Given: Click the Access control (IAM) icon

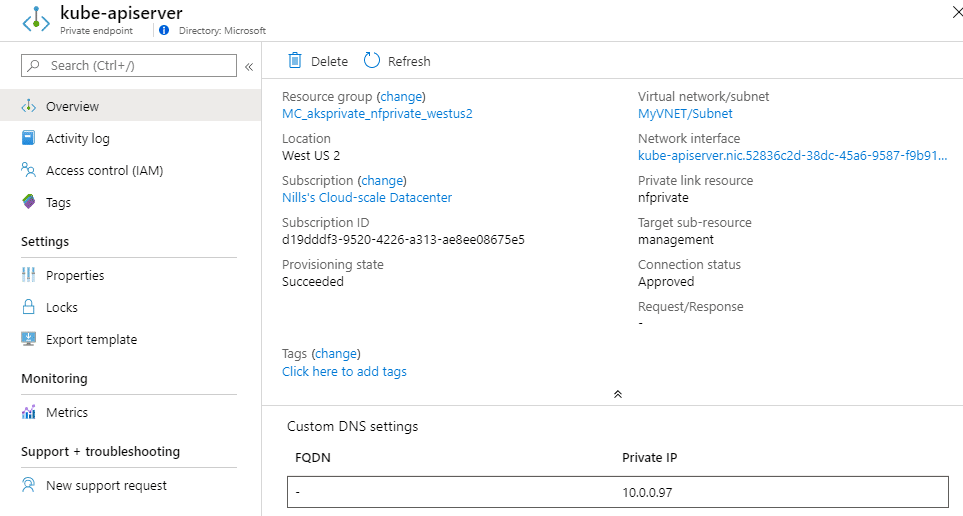Looking at the screenshot, I should [28, 170].
